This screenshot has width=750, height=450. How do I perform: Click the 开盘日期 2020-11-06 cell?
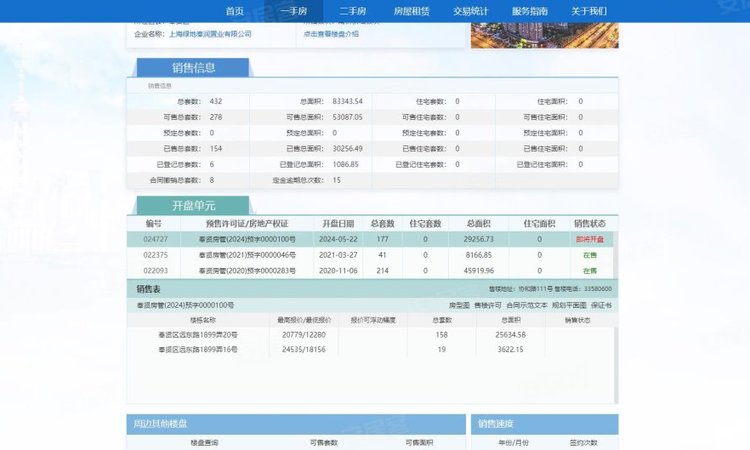[338, 271]
